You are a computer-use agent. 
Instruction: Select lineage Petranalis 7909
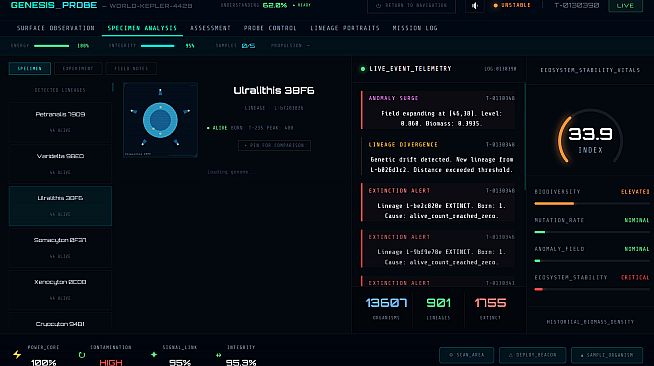pos(60,122)
